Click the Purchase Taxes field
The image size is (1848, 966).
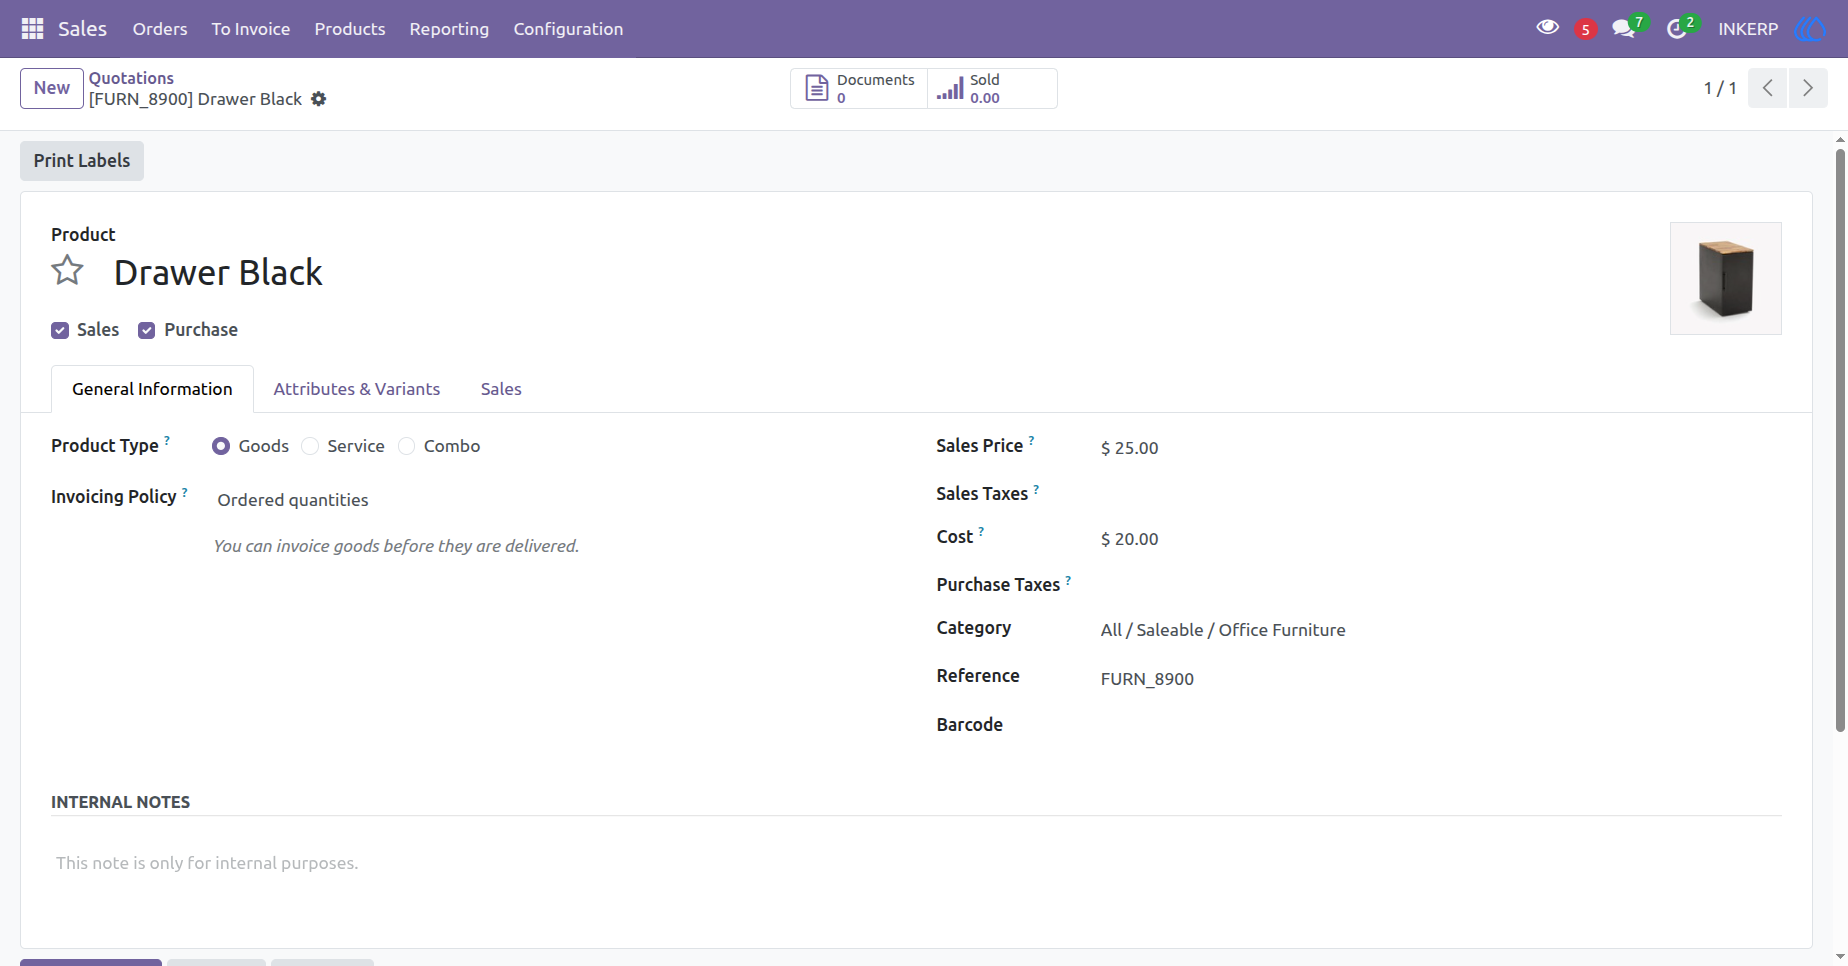click(1439, 585)
